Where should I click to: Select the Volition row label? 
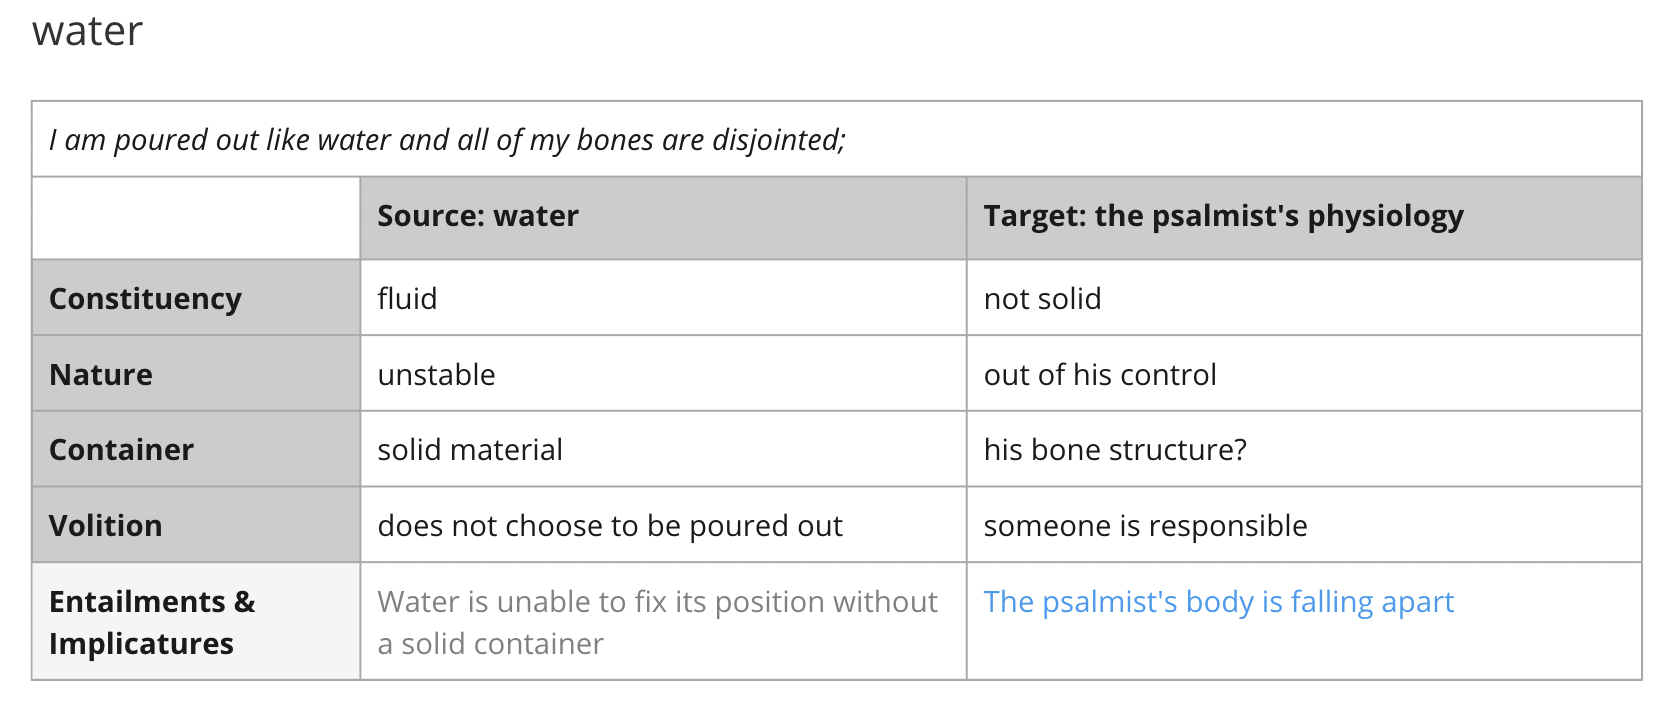tap(196, 525)
